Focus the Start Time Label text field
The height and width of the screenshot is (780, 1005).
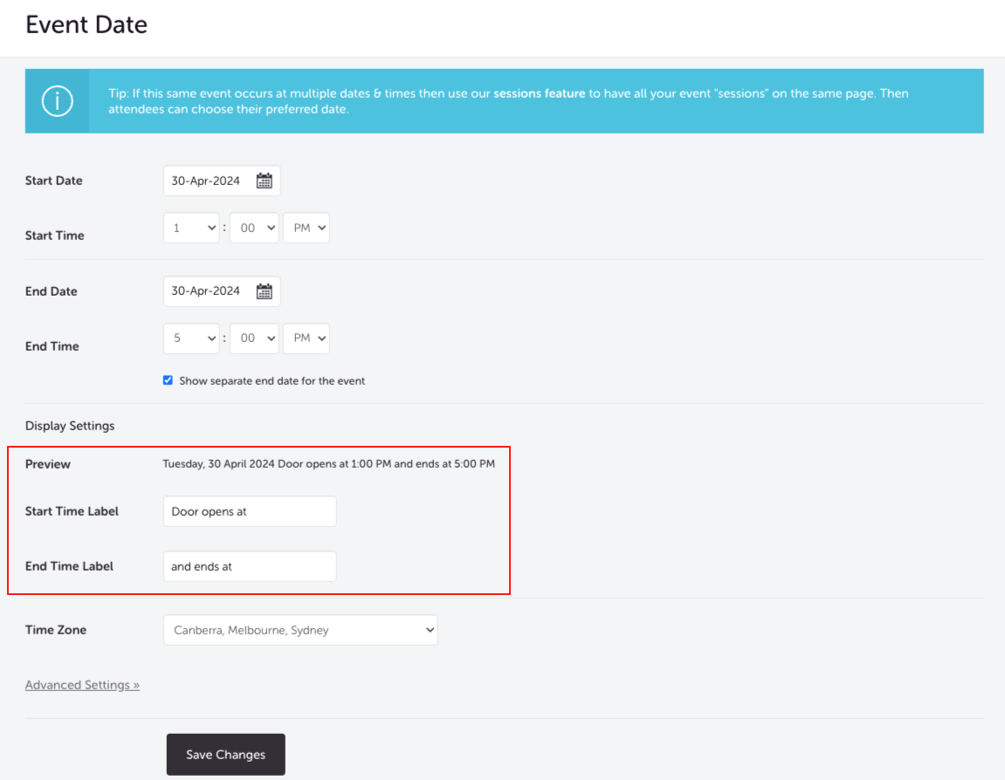[250, 511]
